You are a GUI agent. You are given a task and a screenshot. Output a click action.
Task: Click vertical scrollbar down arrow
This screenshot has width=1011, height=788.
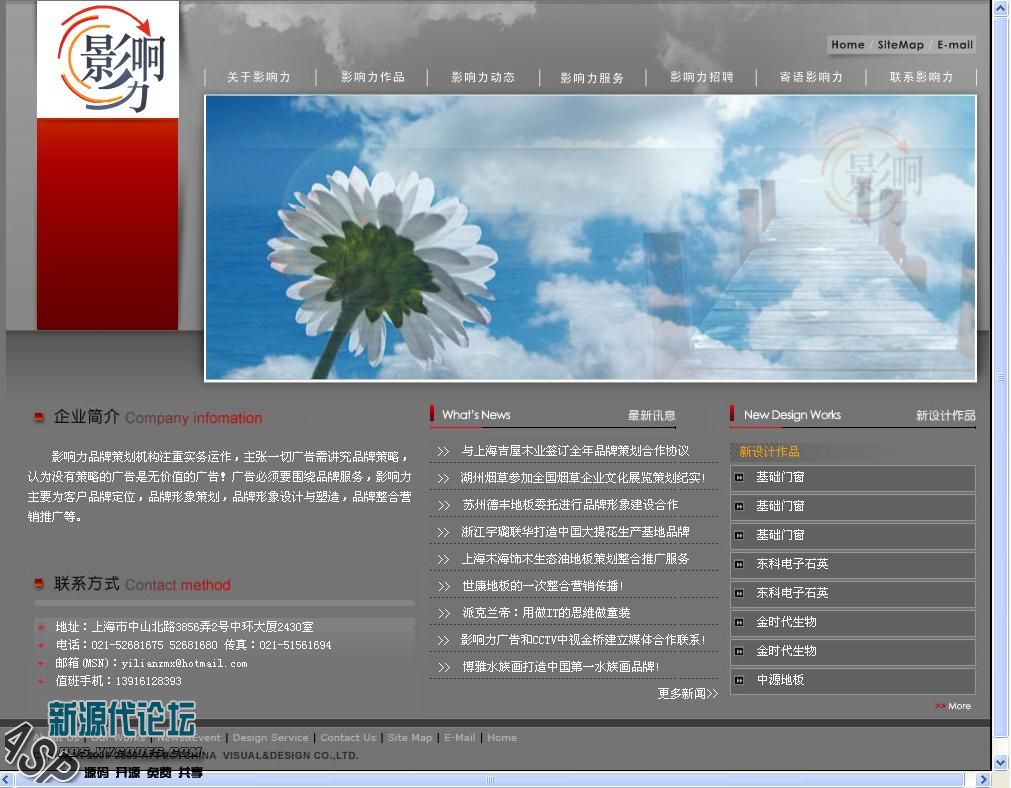(1001, 762)
